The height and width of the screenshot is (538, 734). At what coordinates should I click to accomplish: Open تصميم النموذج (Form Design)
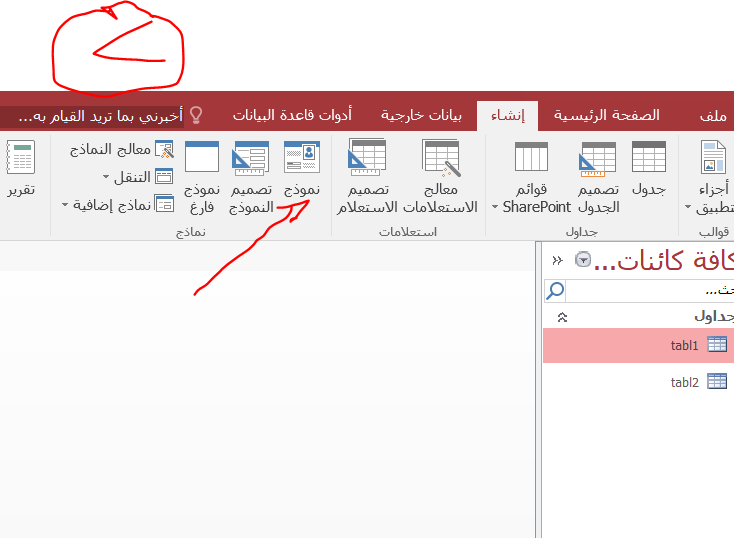(251, 177)
